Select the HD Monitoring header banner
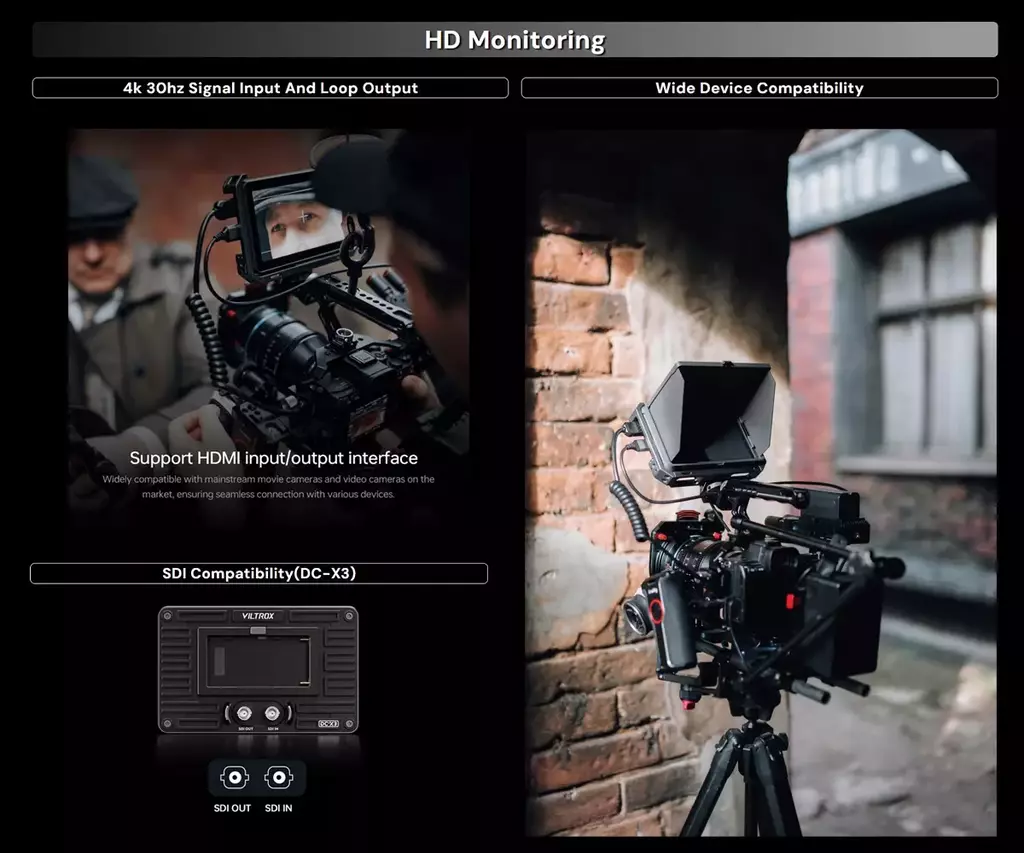The width and height of the screenshot is (1024, 853). 514,40
